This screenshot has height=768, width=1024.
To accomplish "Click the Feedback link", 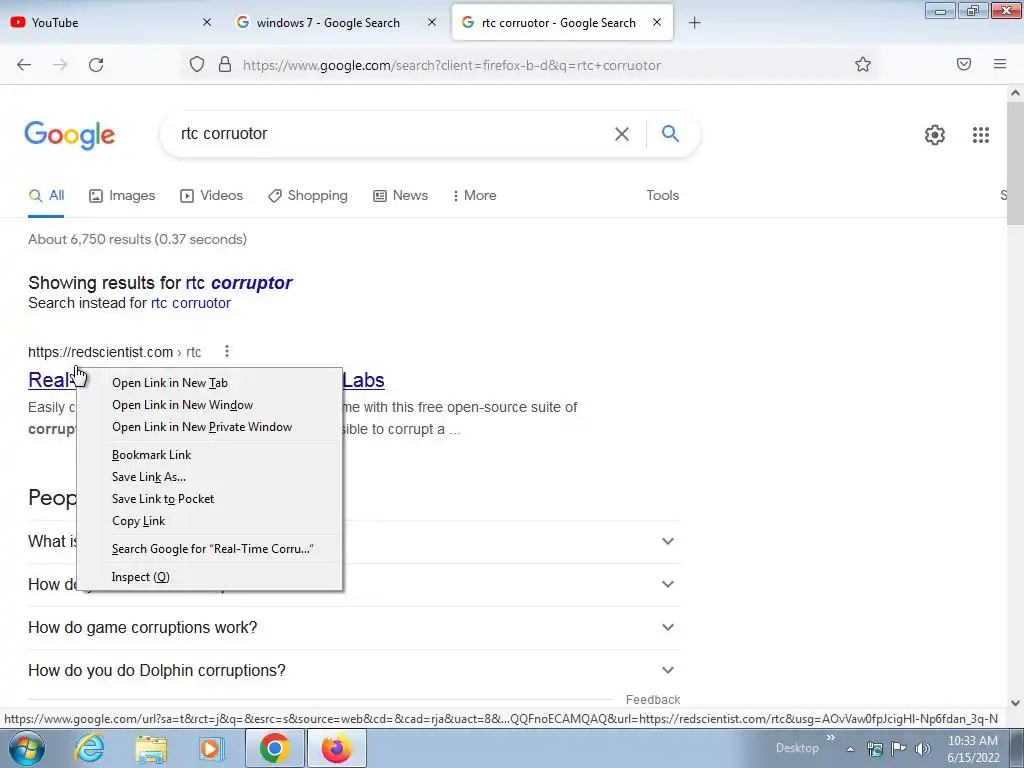I will pos(653,699).
